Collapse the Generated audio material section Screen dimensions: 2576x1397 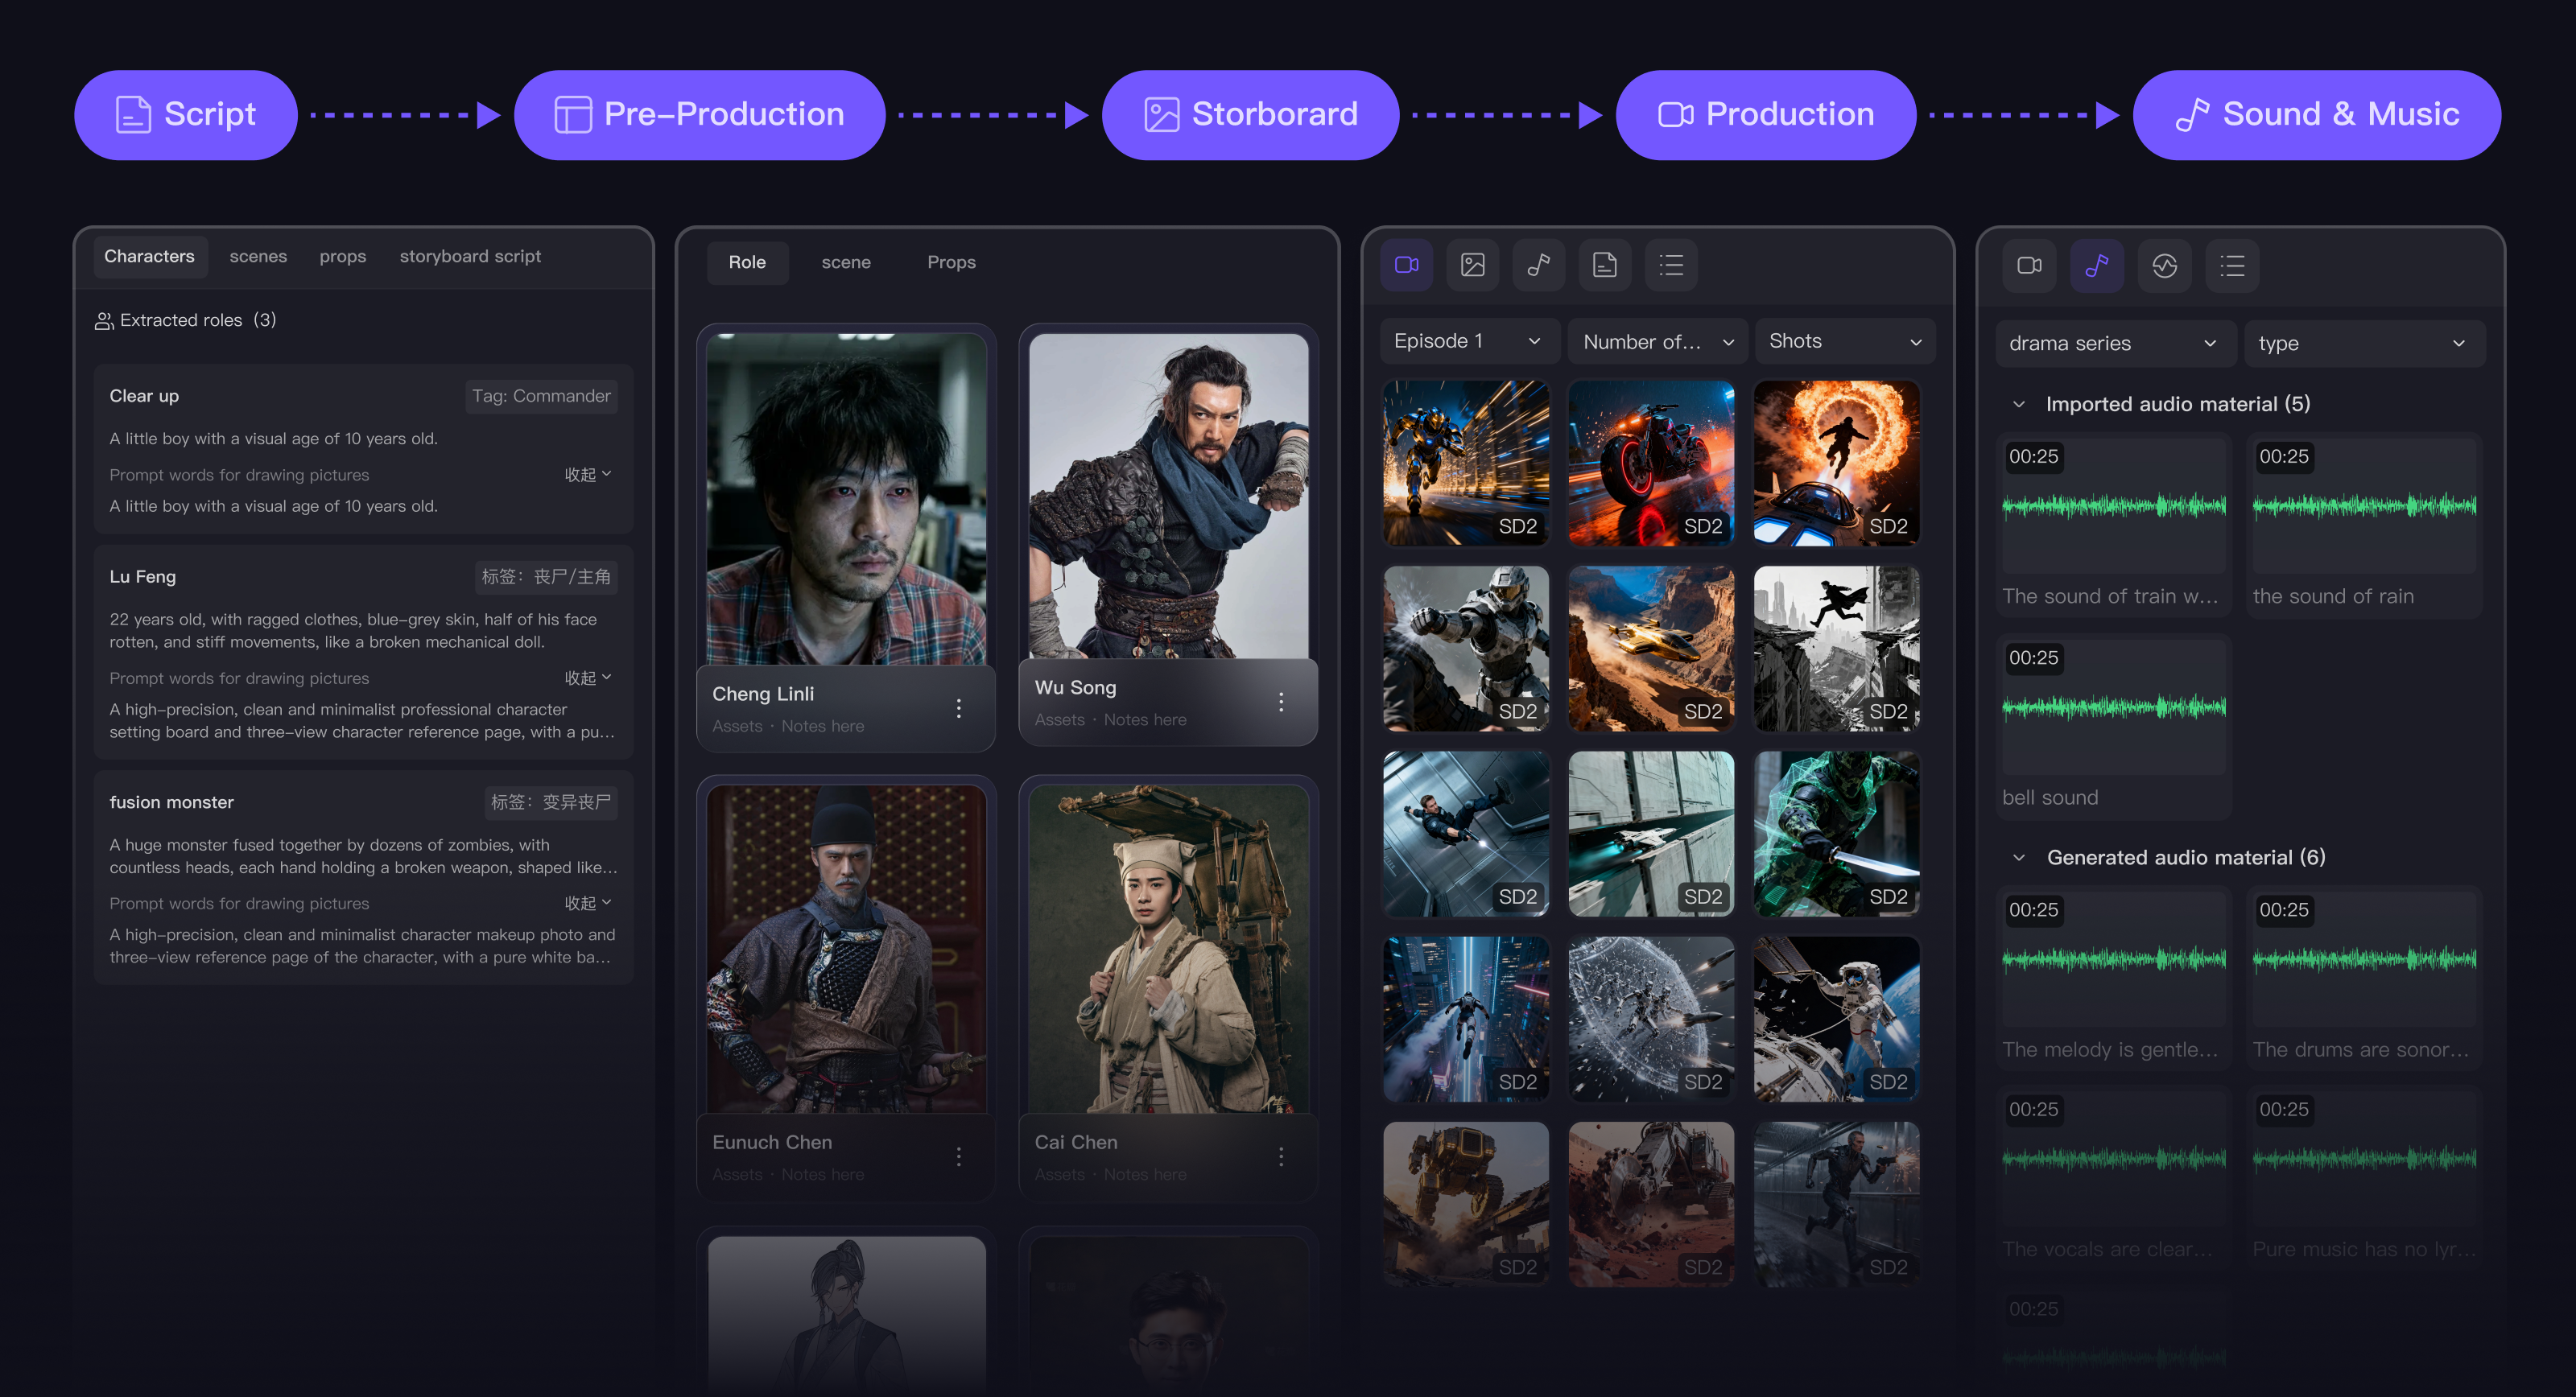pyautogui.click(x=2019, y=857)
